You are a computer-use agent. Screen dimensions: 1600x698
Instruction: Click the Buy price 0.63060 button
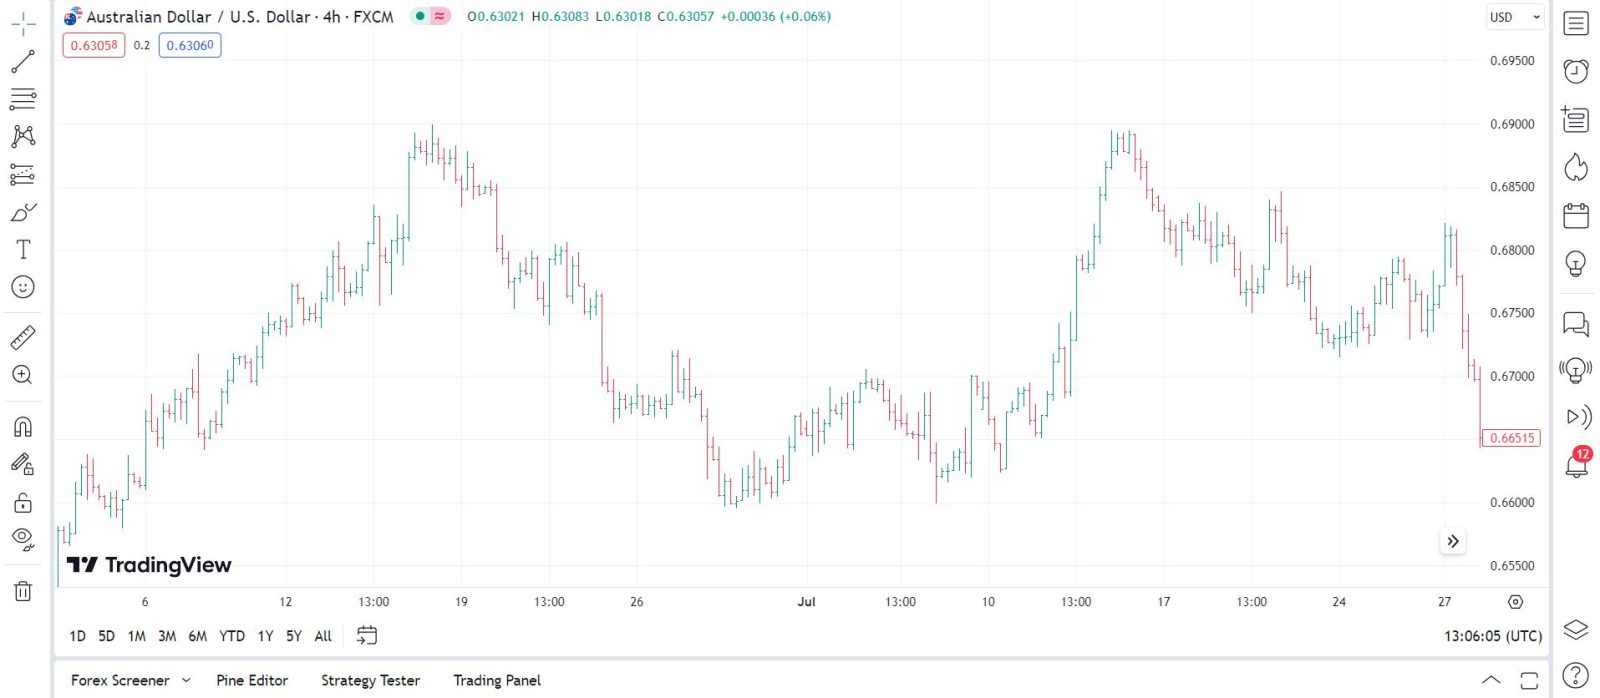pyautogui.click(x=190, y=45)
